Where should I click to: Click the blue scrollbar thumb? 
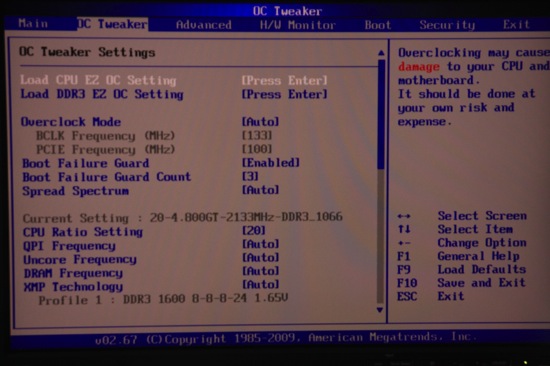(381, 114)
